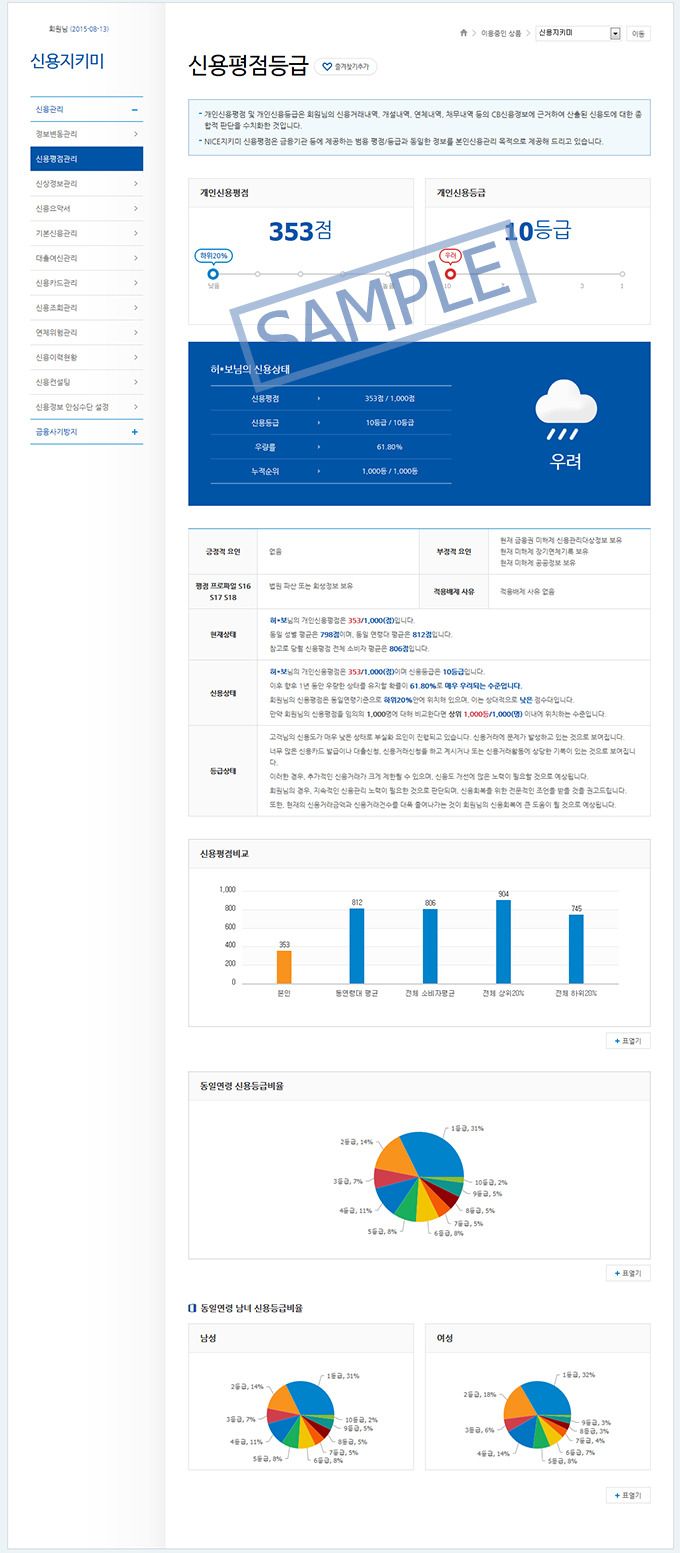Screen dimensions: 680x1553
Task: Click the orange 본인 353 bar
Action: coord(284,966)
